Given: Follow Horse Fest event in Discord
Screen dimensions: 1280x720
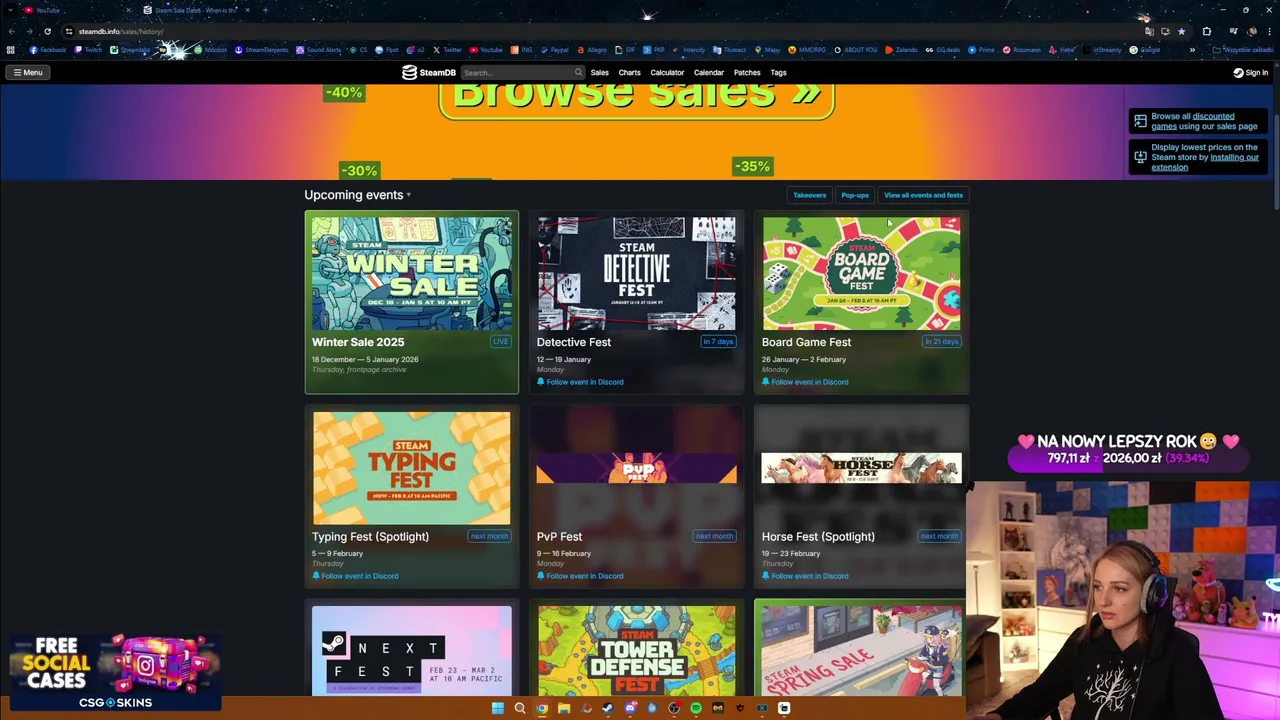Looking at the screenshot, I should pyautogui.click(x=805, y=576).
